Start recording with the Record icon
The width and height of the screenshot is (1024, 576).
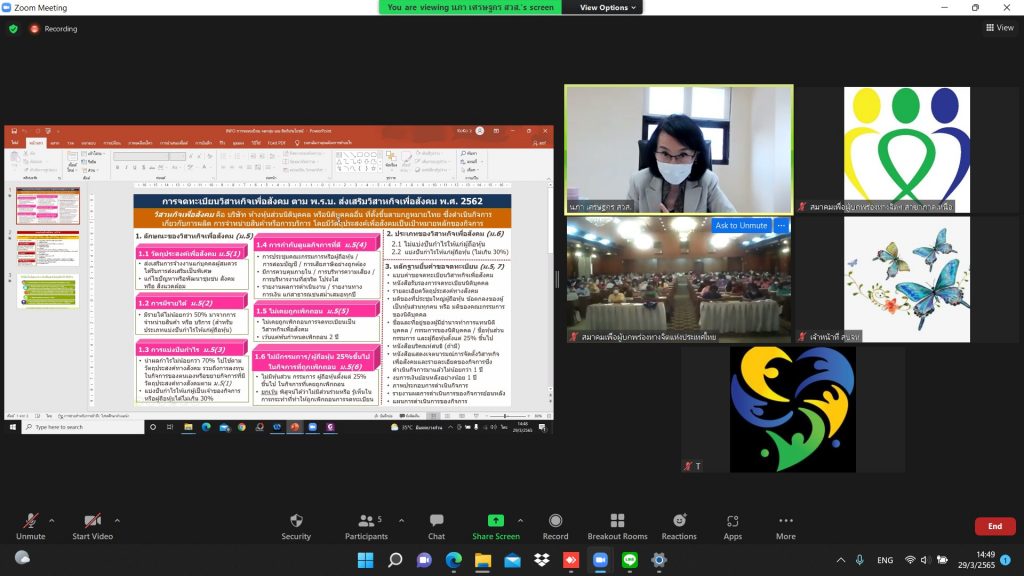[555, 521]
